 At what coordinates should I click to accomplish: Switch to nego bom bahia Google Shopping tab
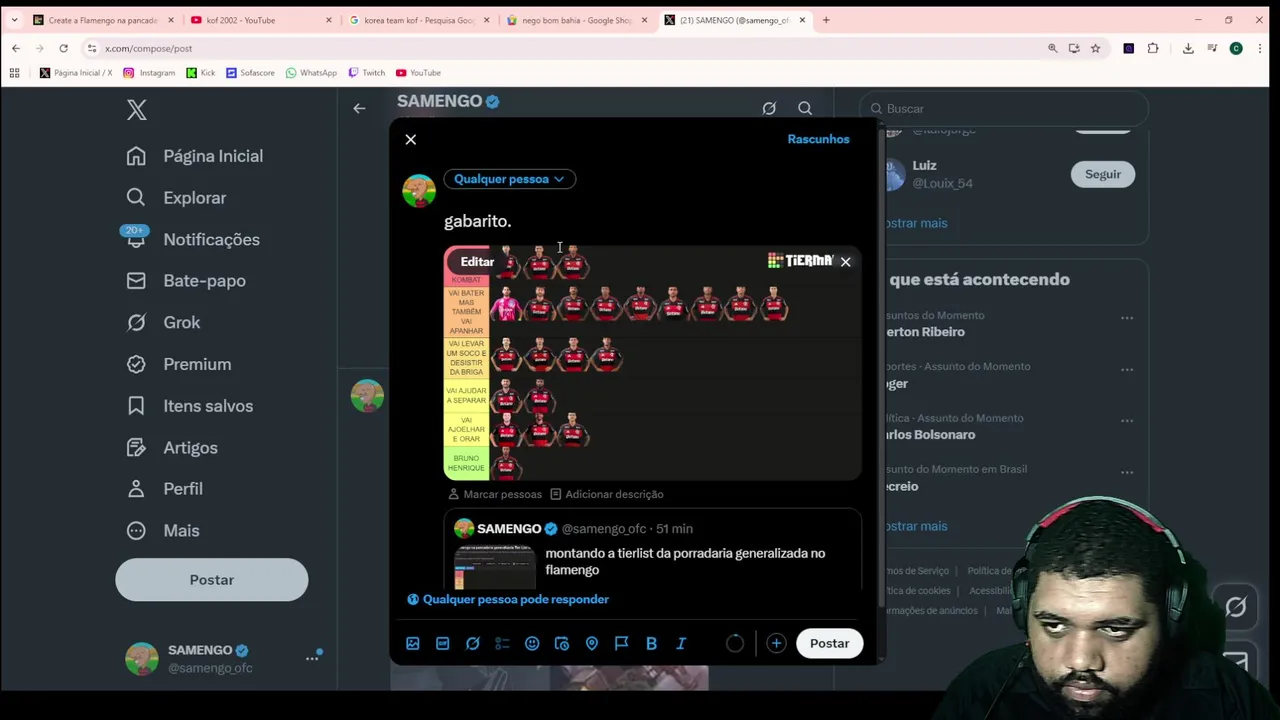pyautogui.click(x=577, y=20)
